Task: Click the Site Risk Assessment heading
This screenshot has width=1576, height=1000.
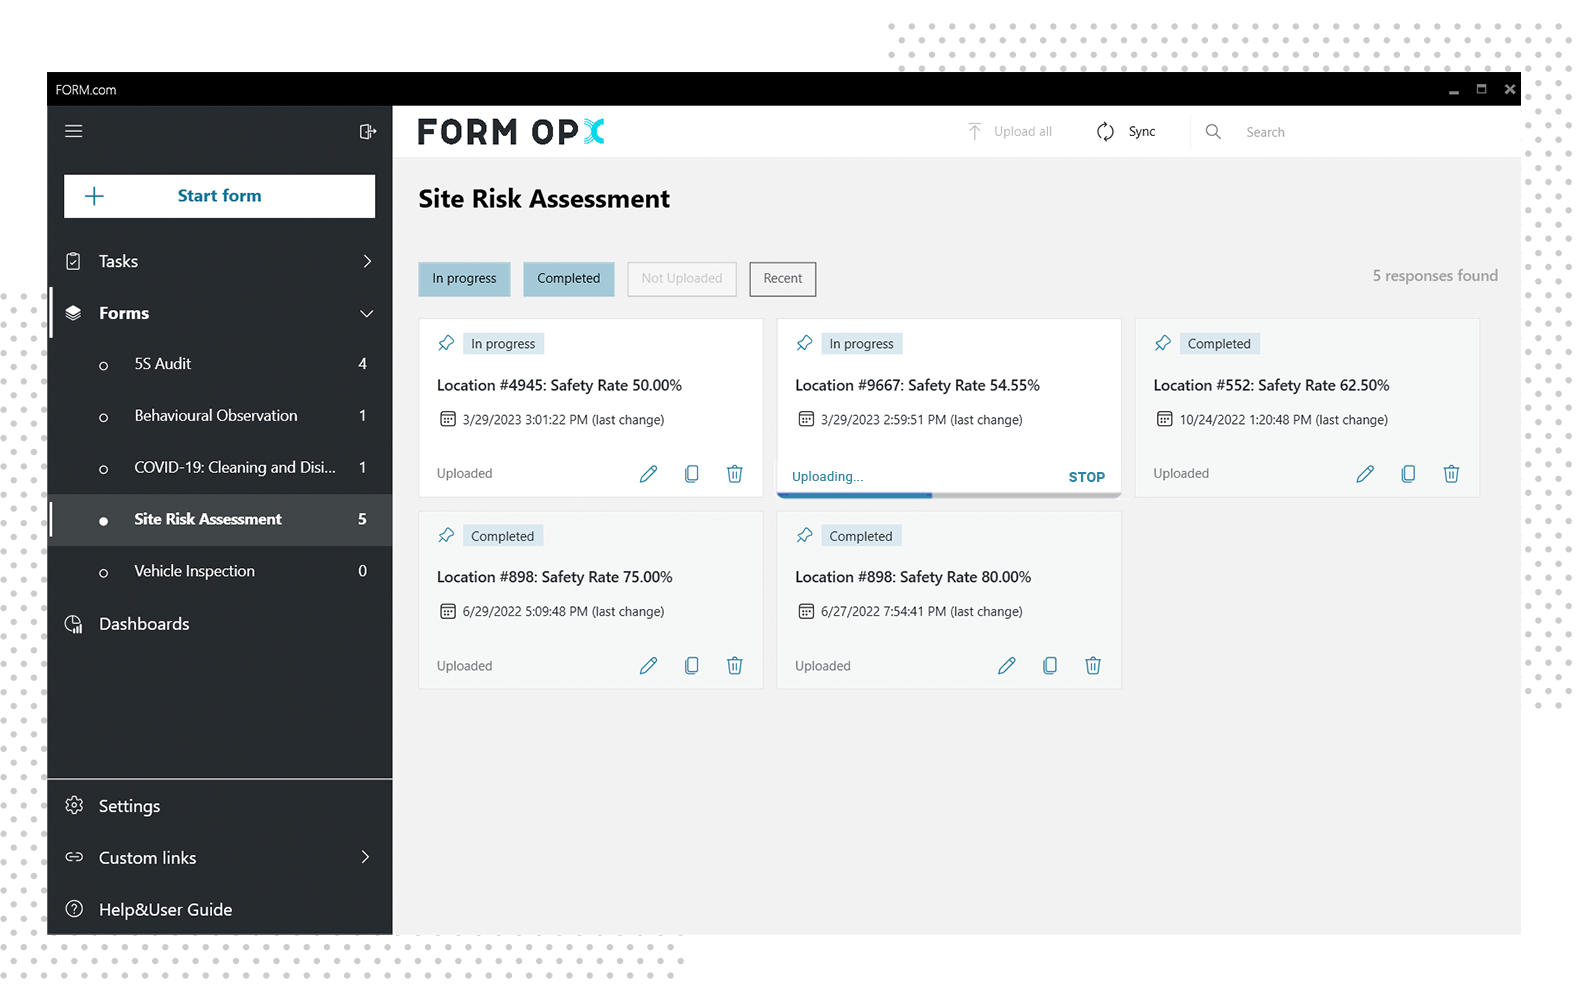Action: tap(544, 199)
